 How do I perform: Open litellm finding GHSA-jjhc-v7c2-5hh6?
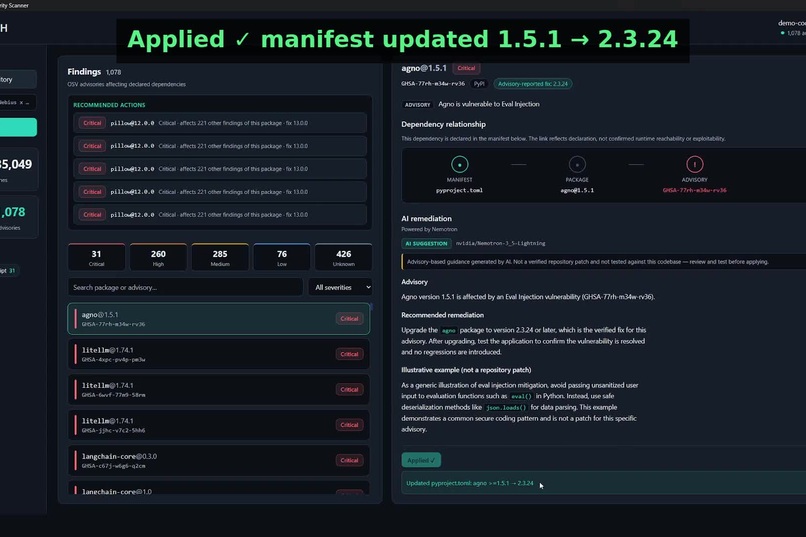pos(218,425)
